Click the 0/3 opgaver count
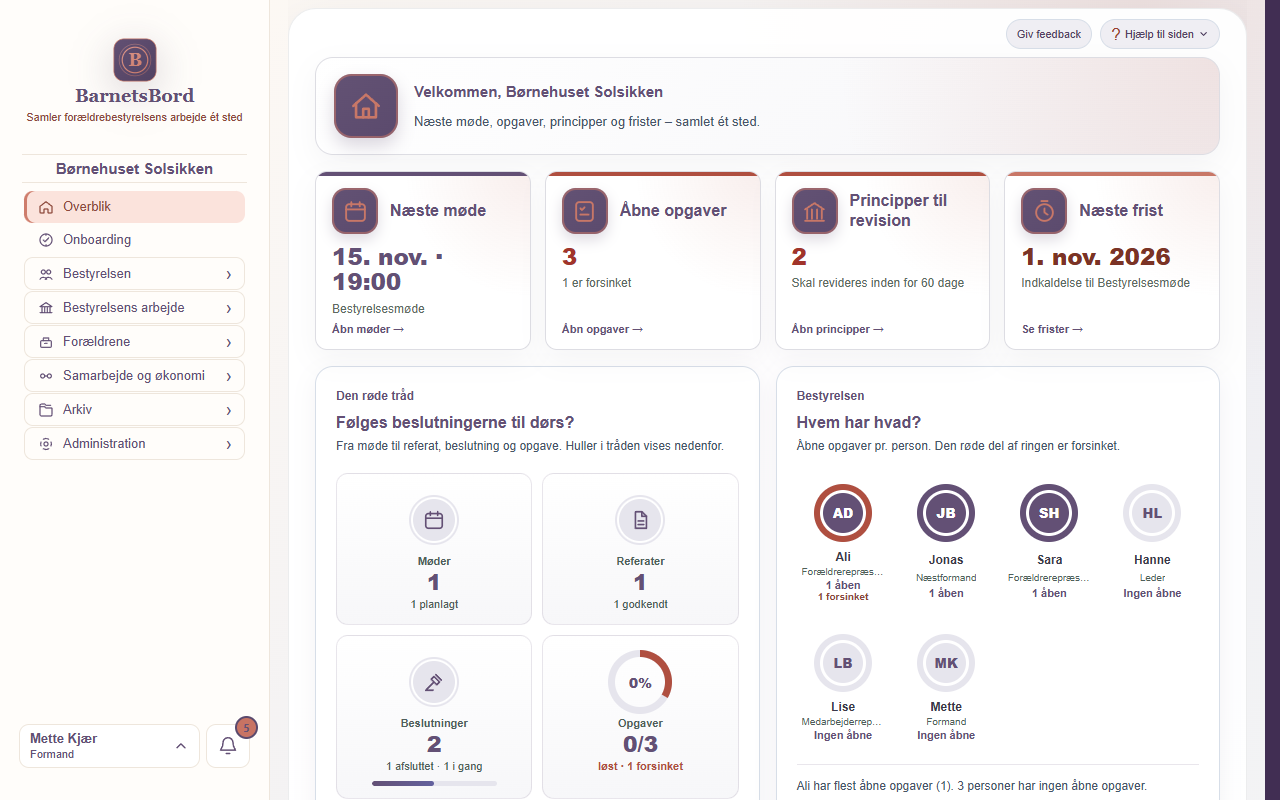The image size is (1280, 800). point(640,744)
